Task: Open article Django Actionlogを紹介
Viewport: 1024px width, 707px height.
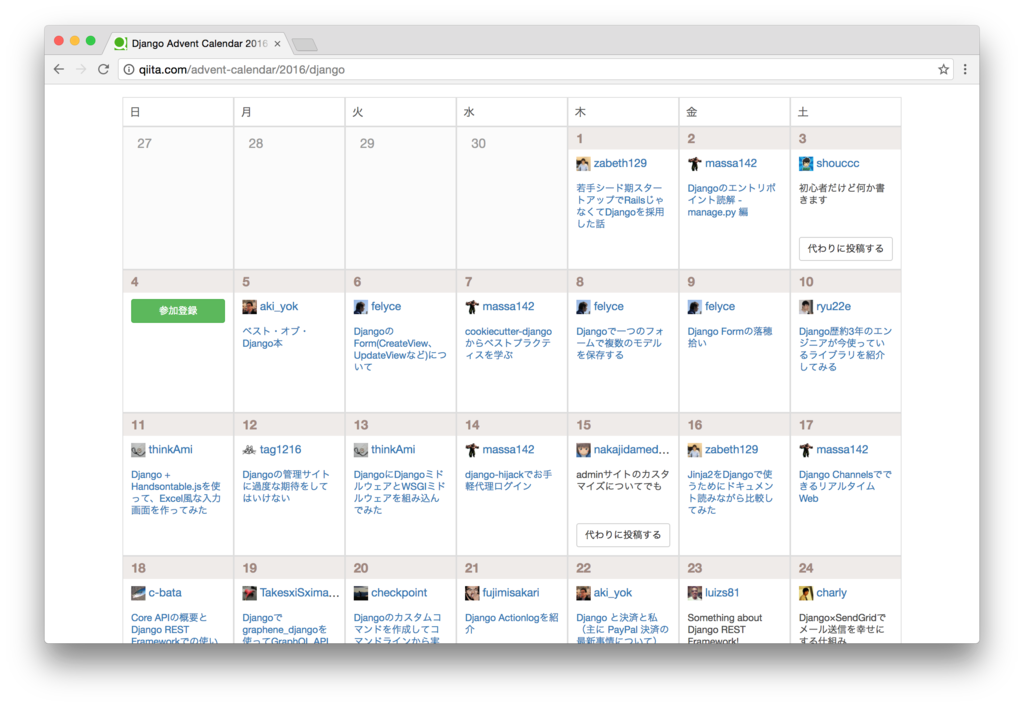Action: tap(511, 623)
